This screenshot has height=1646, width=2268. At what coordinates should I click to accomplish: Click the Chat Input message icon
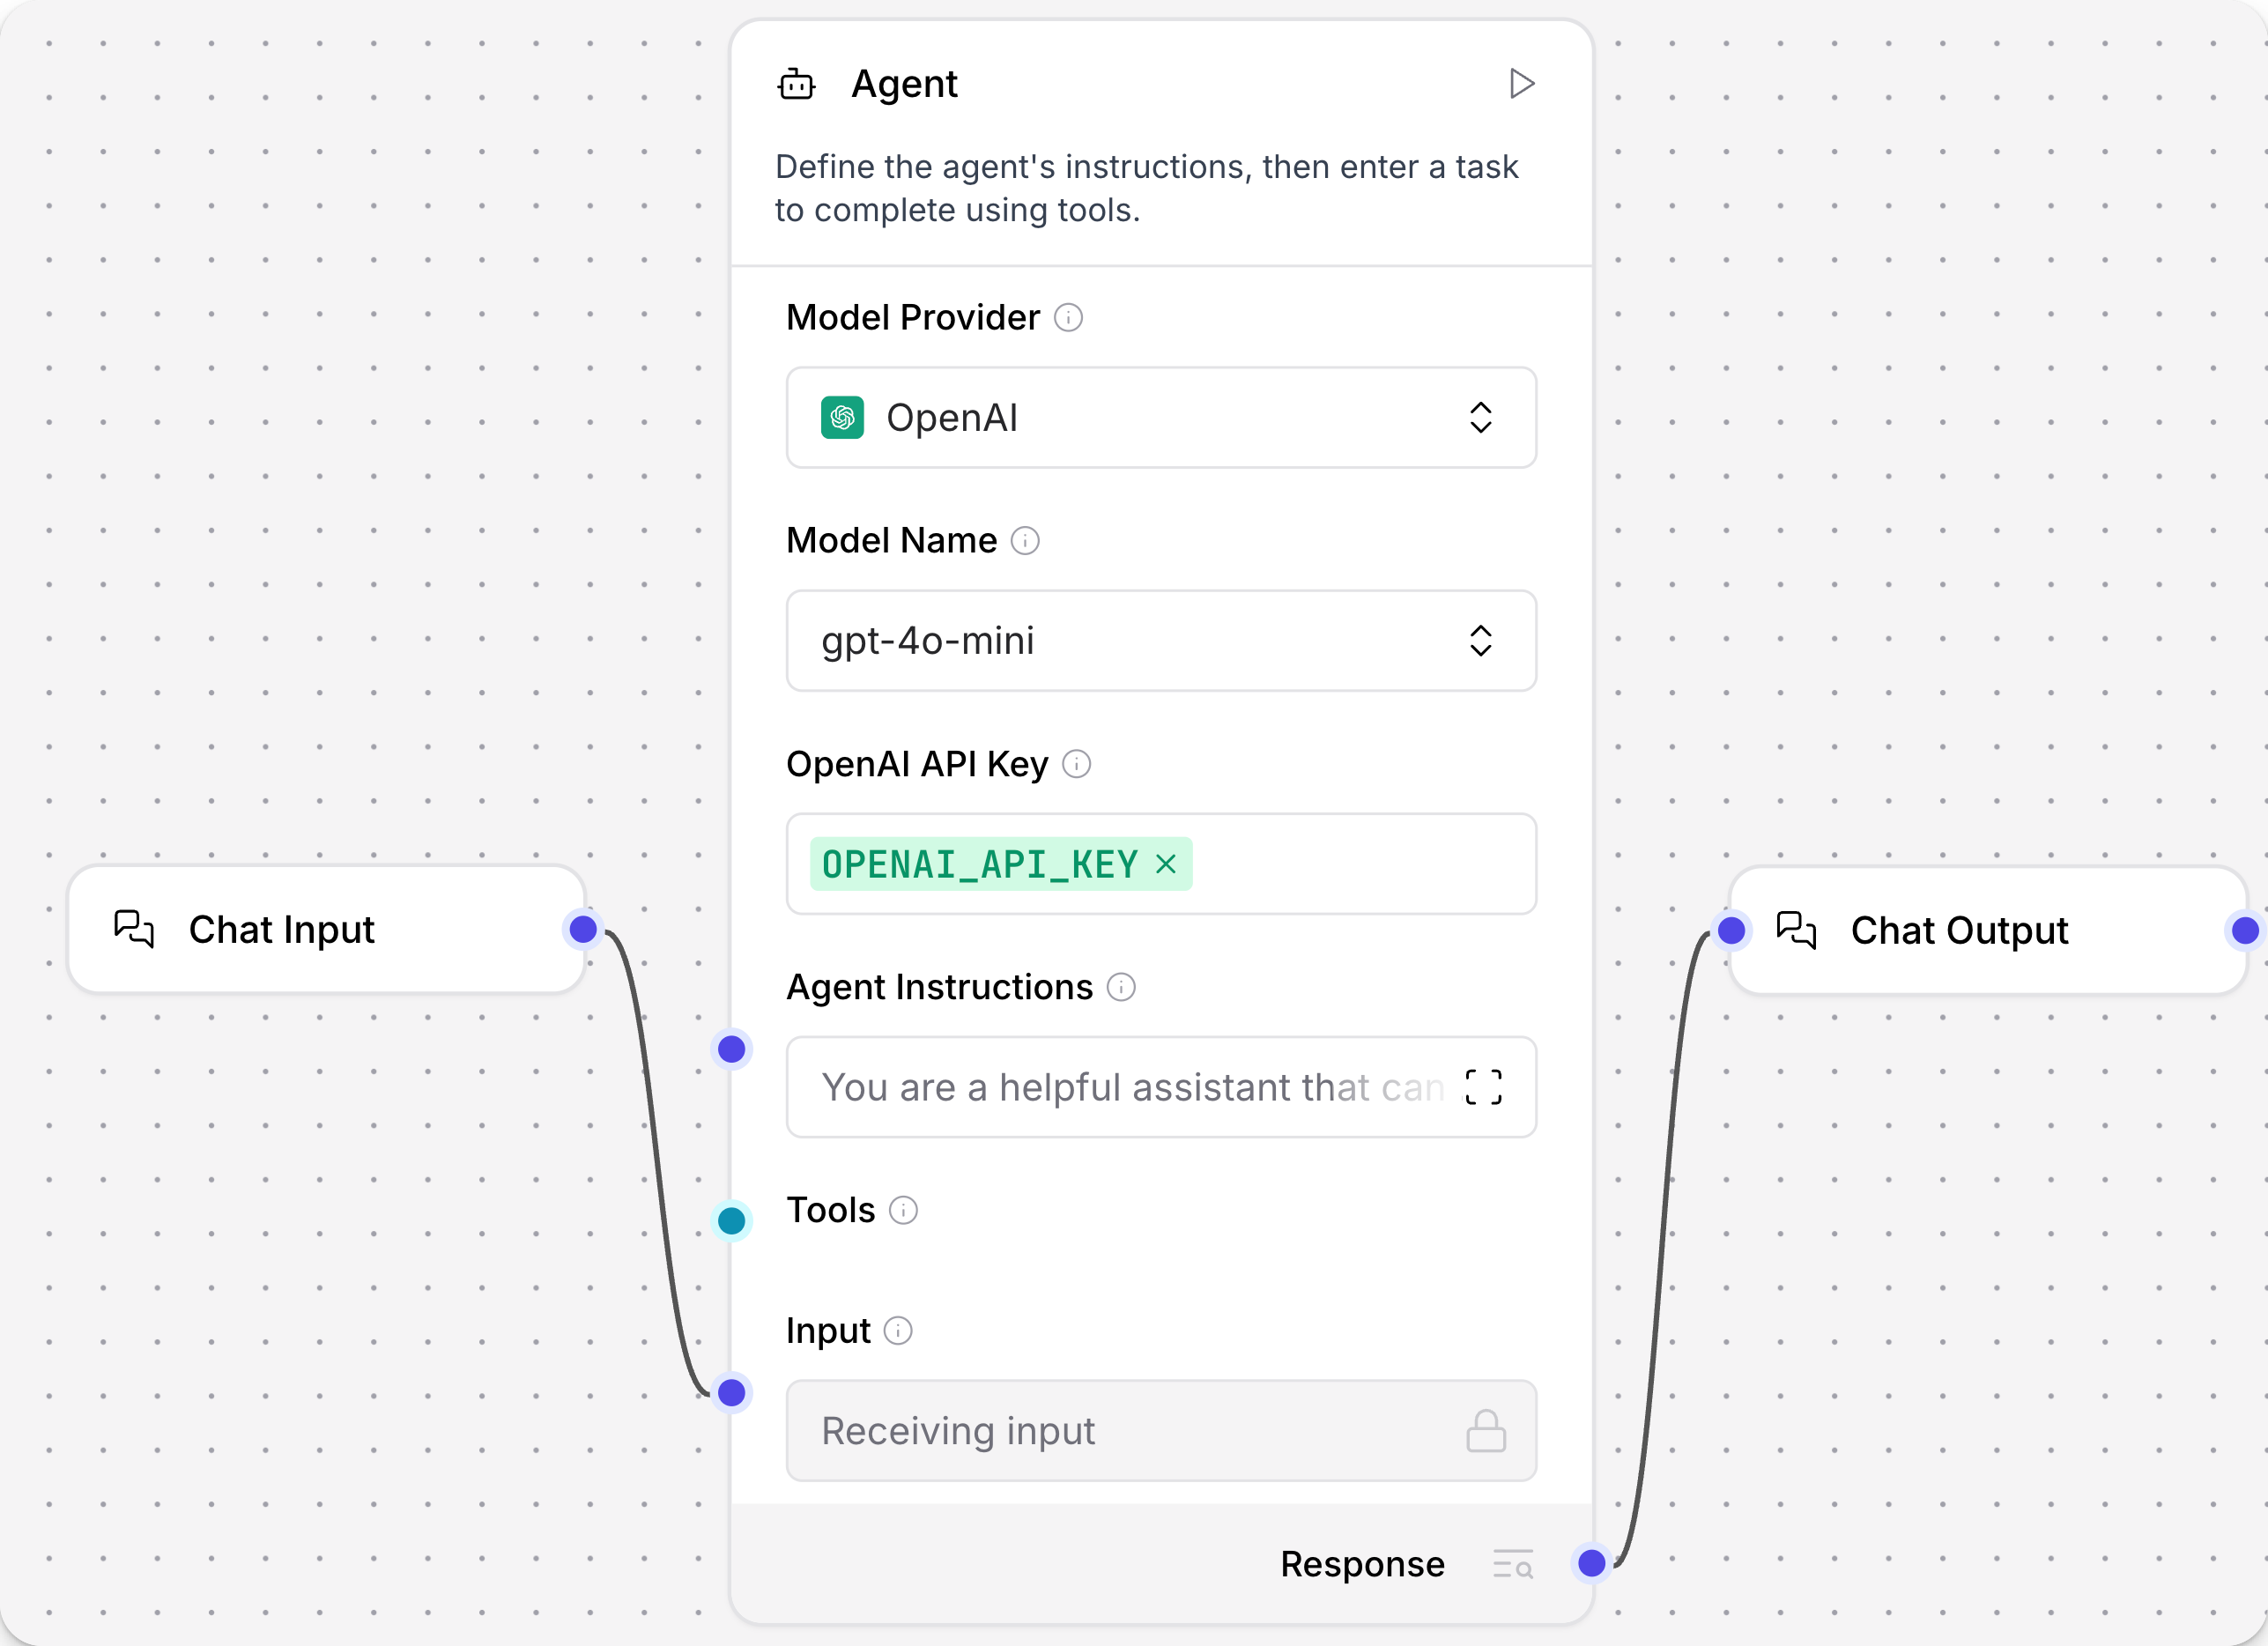point(133,929)
